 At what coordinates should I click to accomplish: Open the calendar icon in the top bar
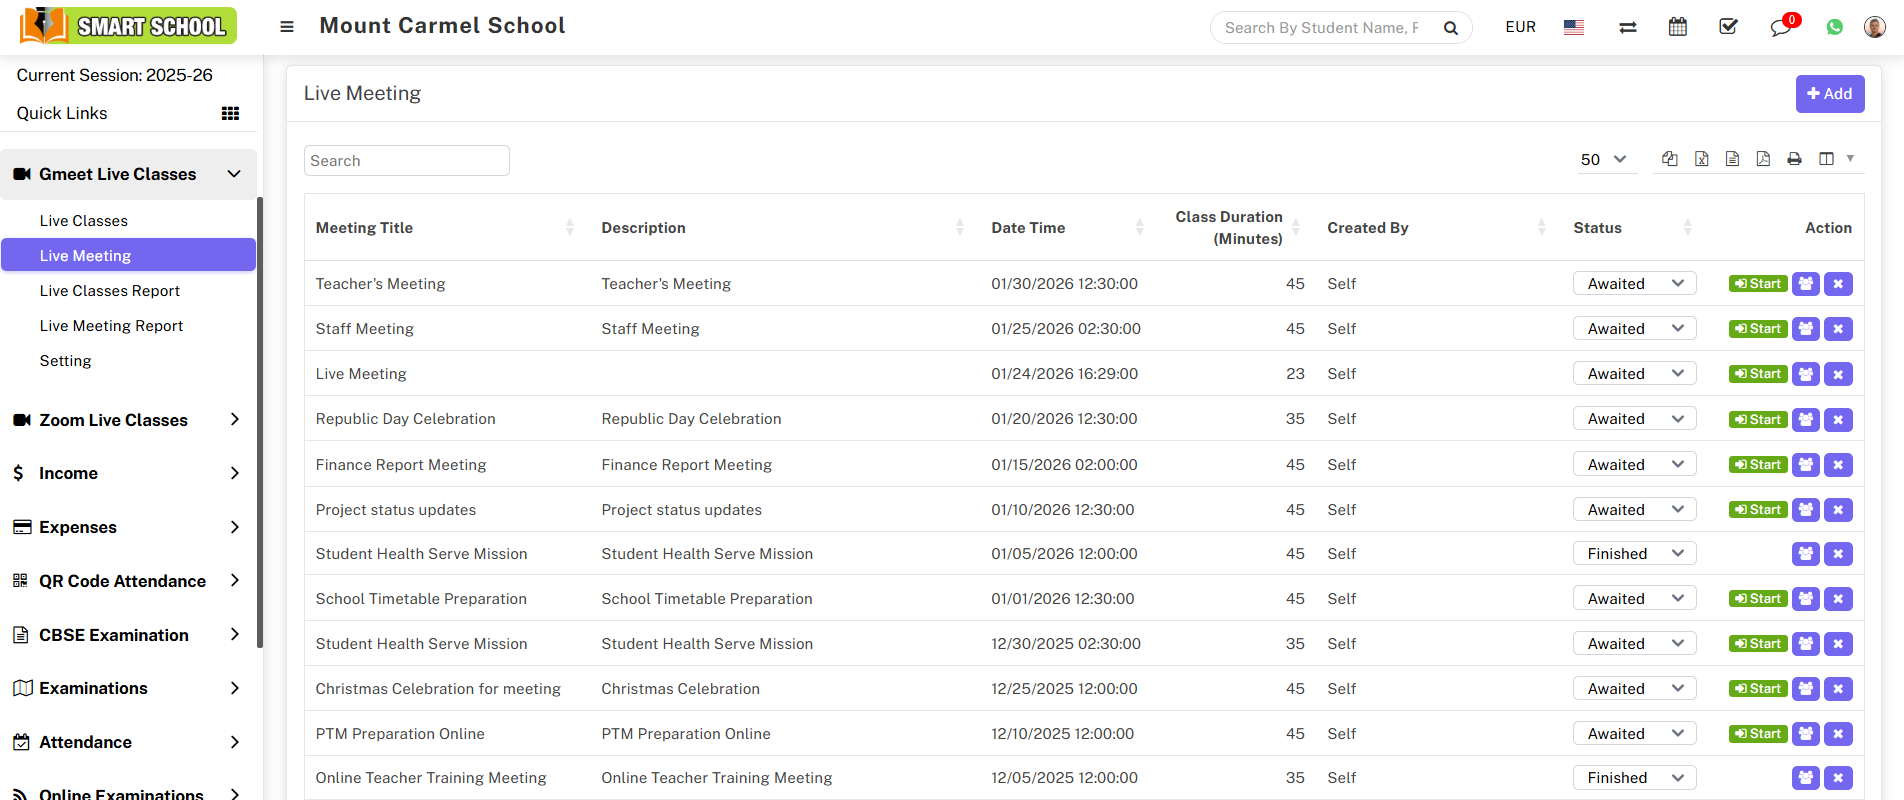[x=1678, y=27]
